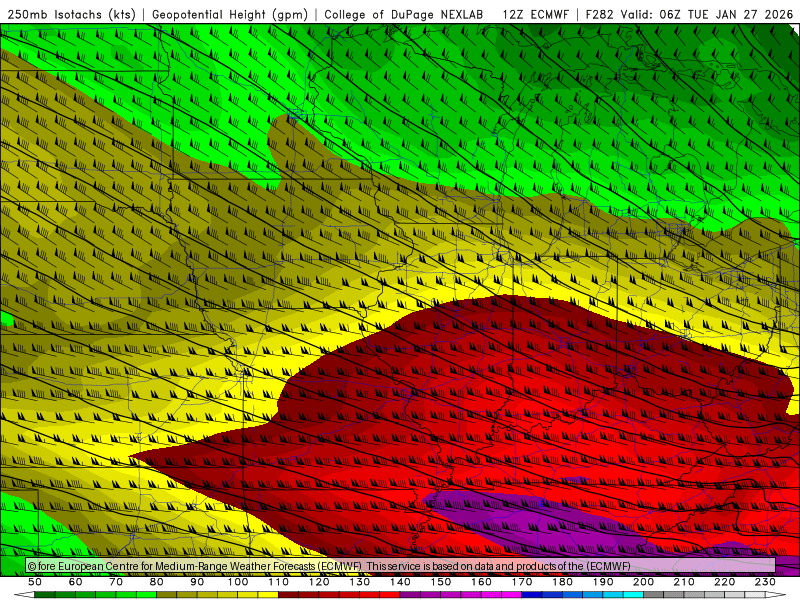Click the 60 value on the legend
The height and width of the screenshot is (600, 800).
[x=76, y=582]
